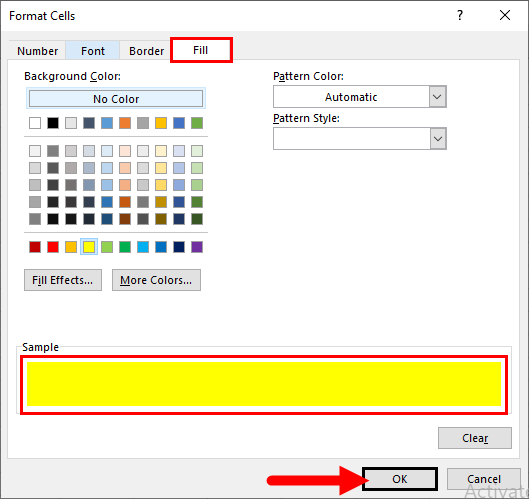Click the help question mark icon
Image resolution: width=529 pixels, height=499 pixels.
[x=460, y=15]
